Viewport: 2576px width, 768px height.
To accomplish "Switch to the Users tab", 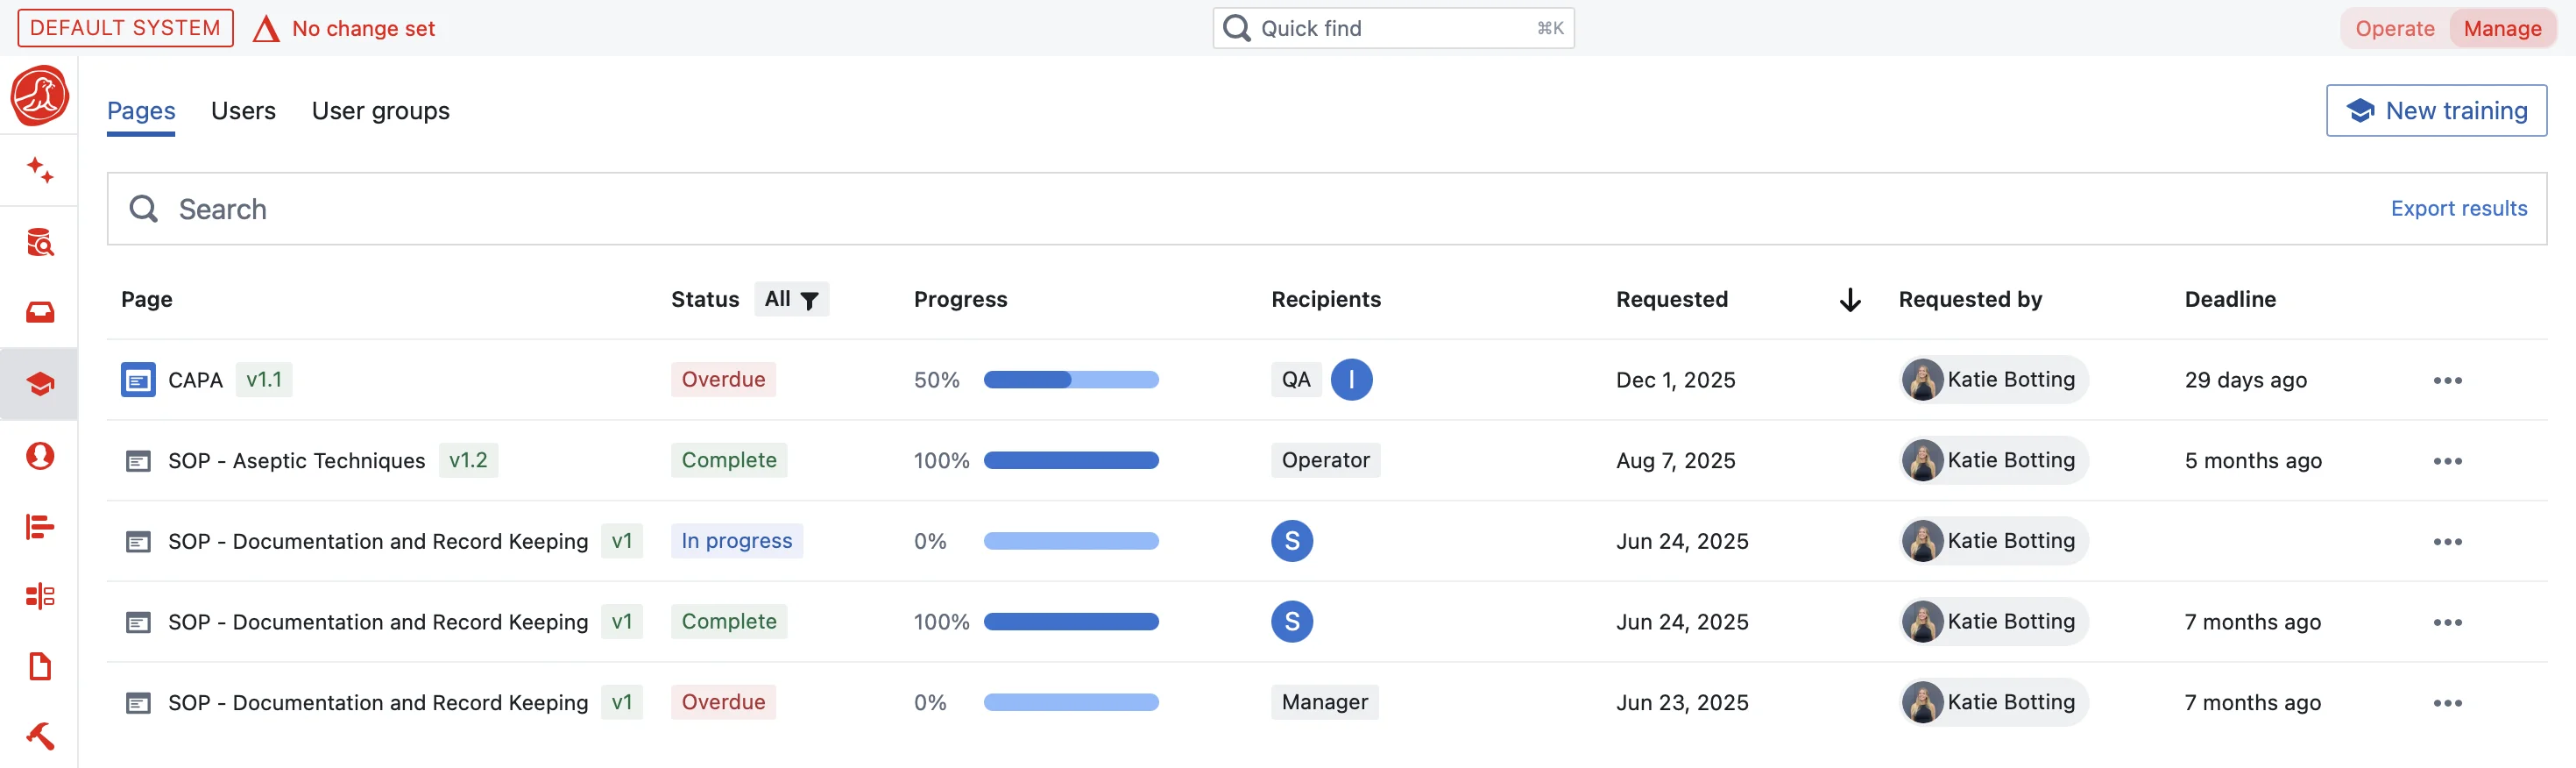I will (243, 111).
